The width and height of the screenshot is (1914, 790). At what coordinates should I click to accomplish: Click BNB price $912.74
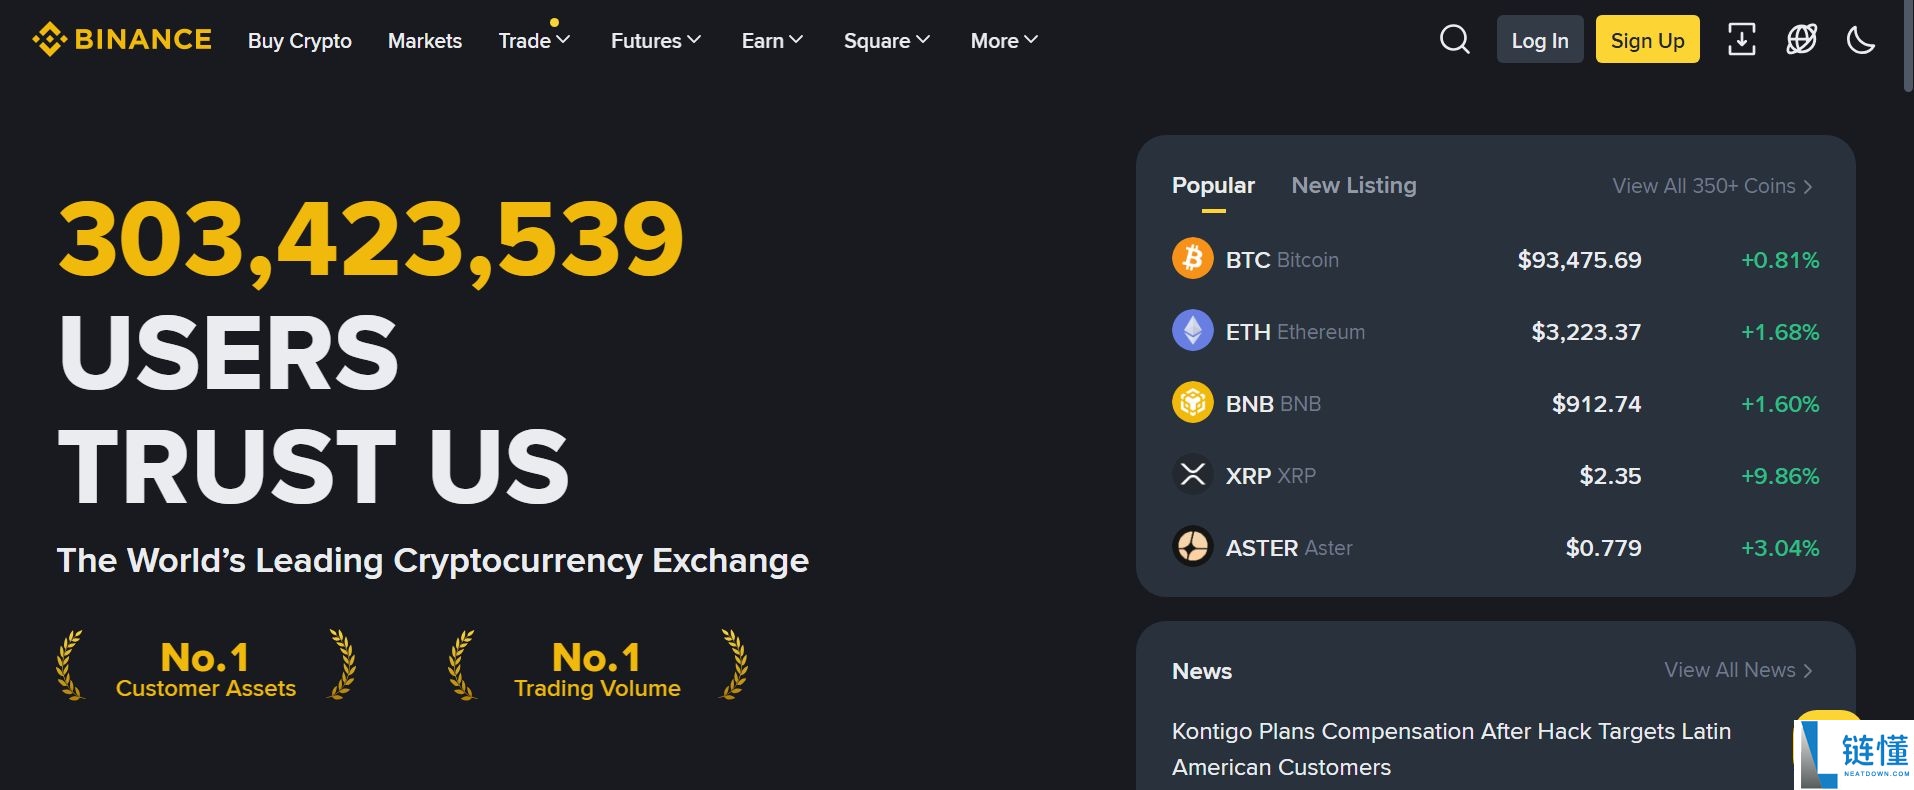pyautogui.click(x=1596, y=404)
